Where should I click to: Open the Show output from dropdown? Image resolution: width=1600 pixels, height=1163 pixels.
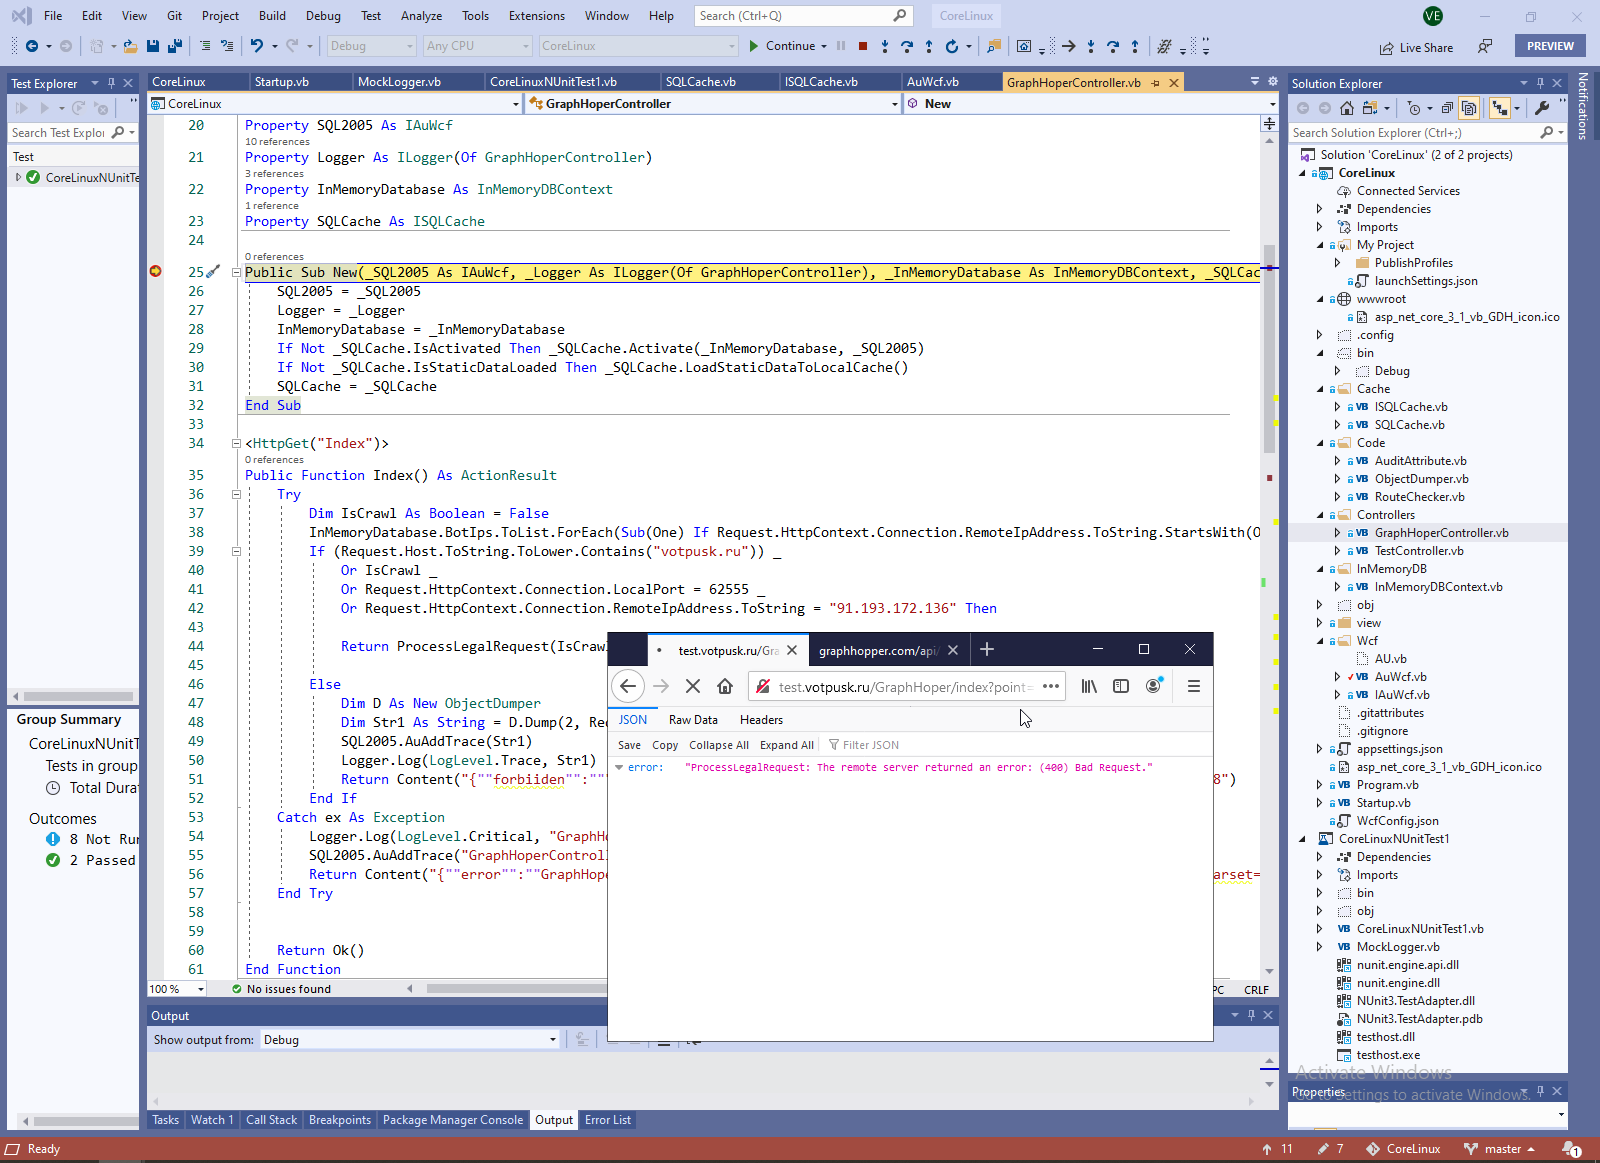(409, 1040)
